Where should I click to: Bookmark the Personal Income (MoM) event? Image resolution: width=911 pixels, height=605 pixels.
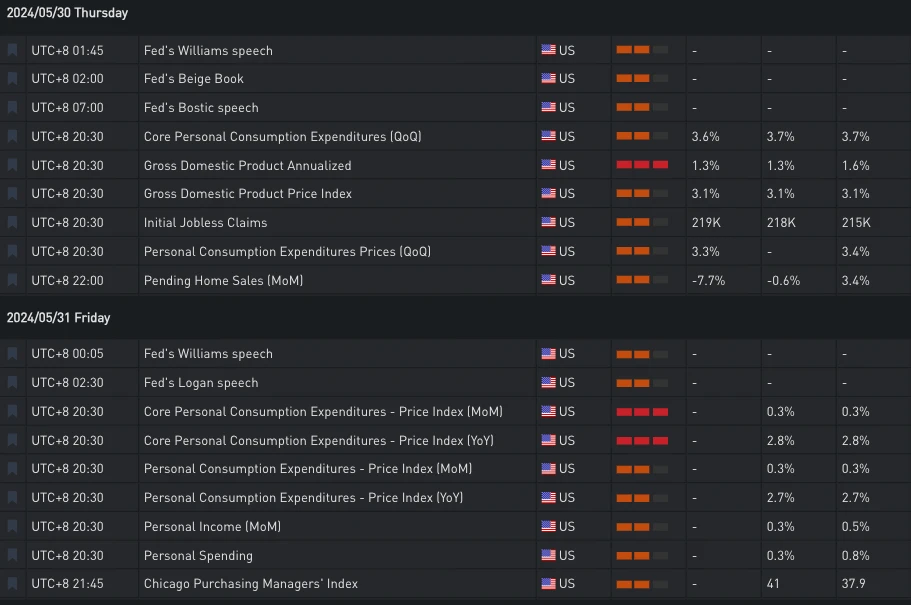click(x=13, y=526)
